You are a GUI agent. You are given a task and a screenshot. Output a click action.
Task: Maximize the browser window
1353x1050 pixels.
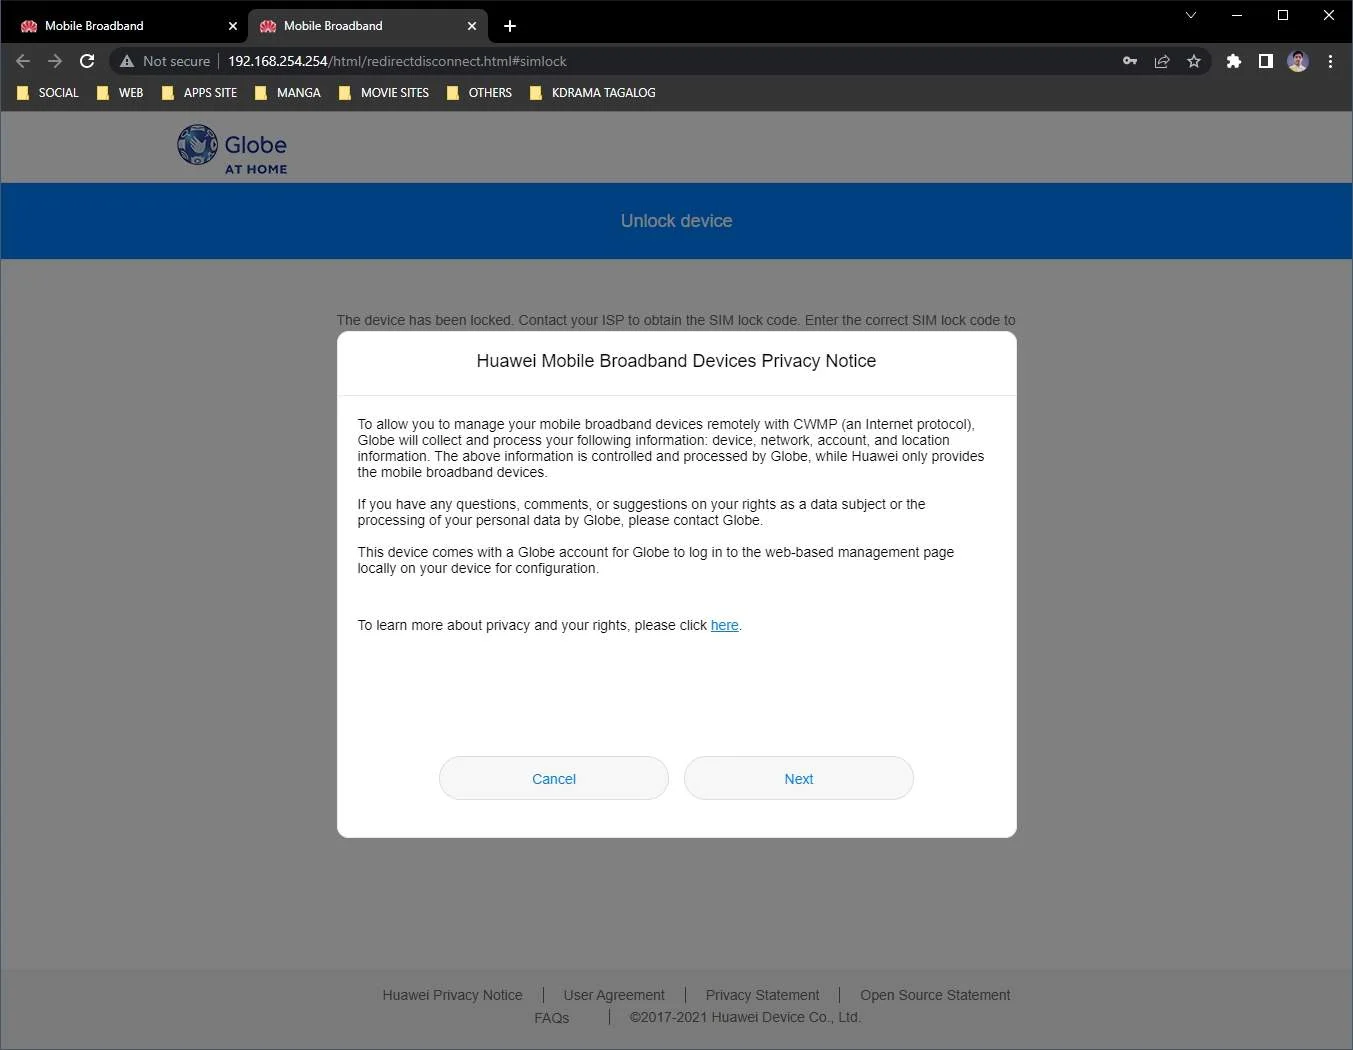pos(1283,15)
